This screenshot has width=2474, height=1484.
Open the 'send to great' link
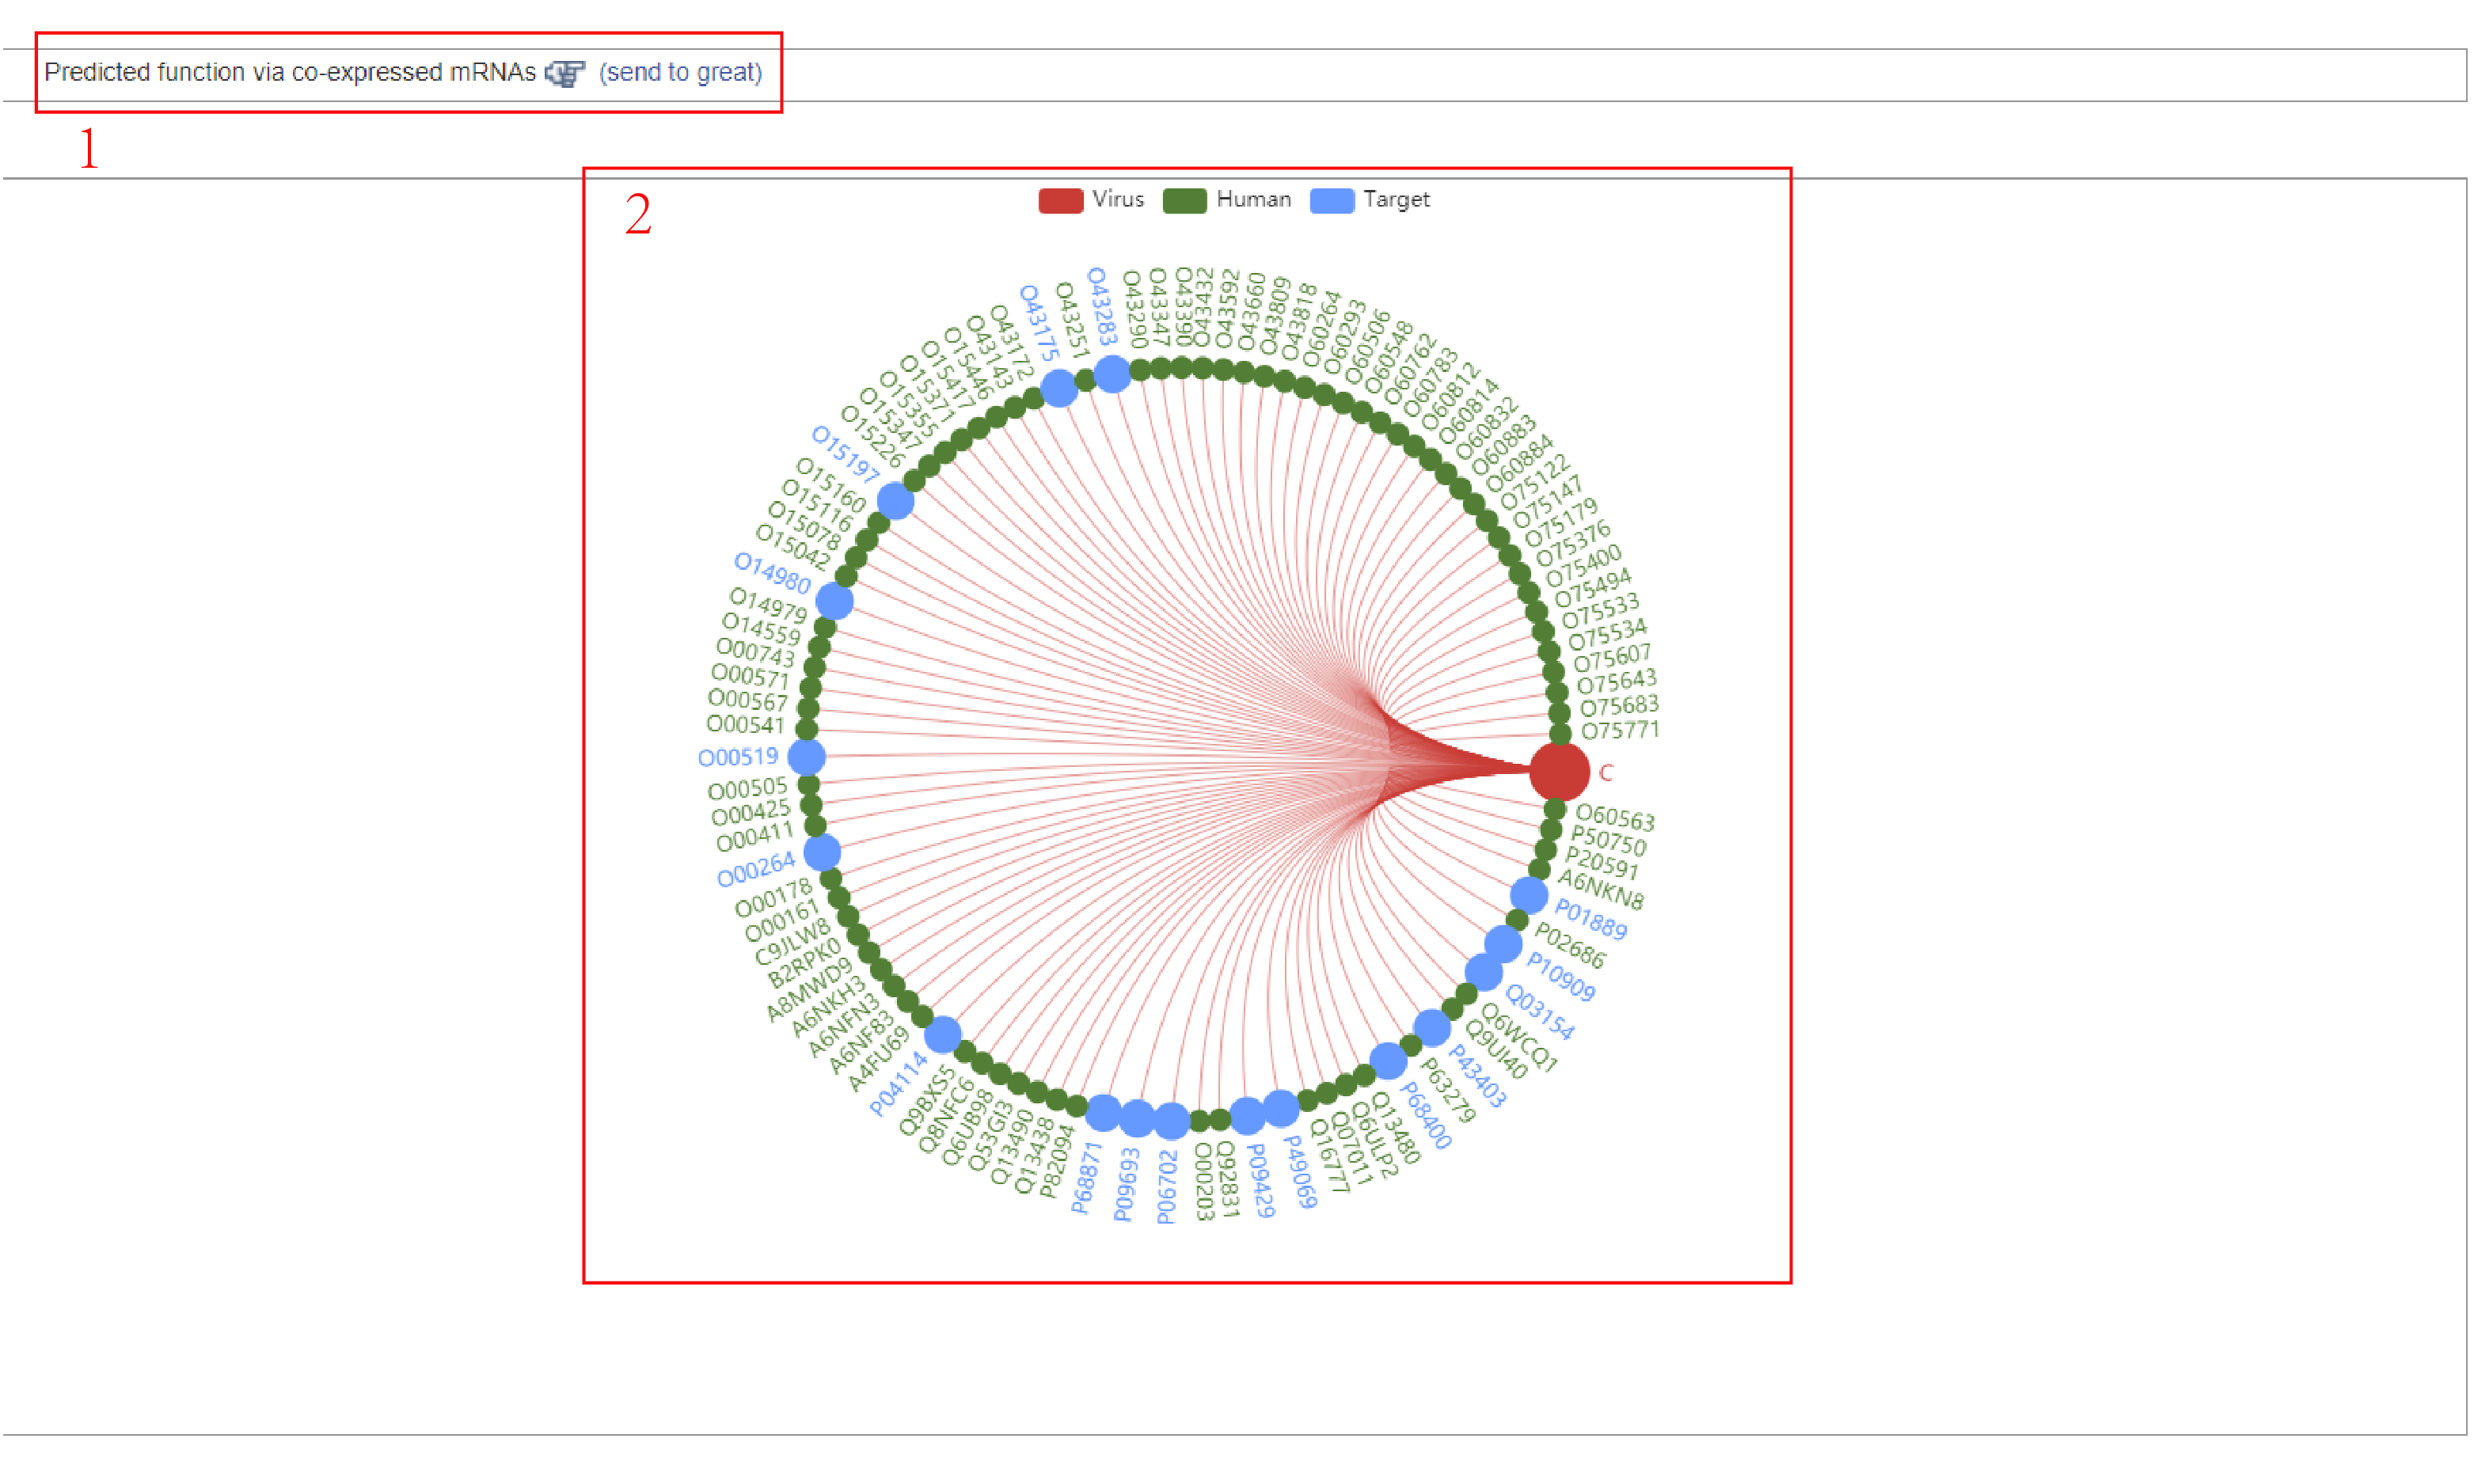point(680,72)
